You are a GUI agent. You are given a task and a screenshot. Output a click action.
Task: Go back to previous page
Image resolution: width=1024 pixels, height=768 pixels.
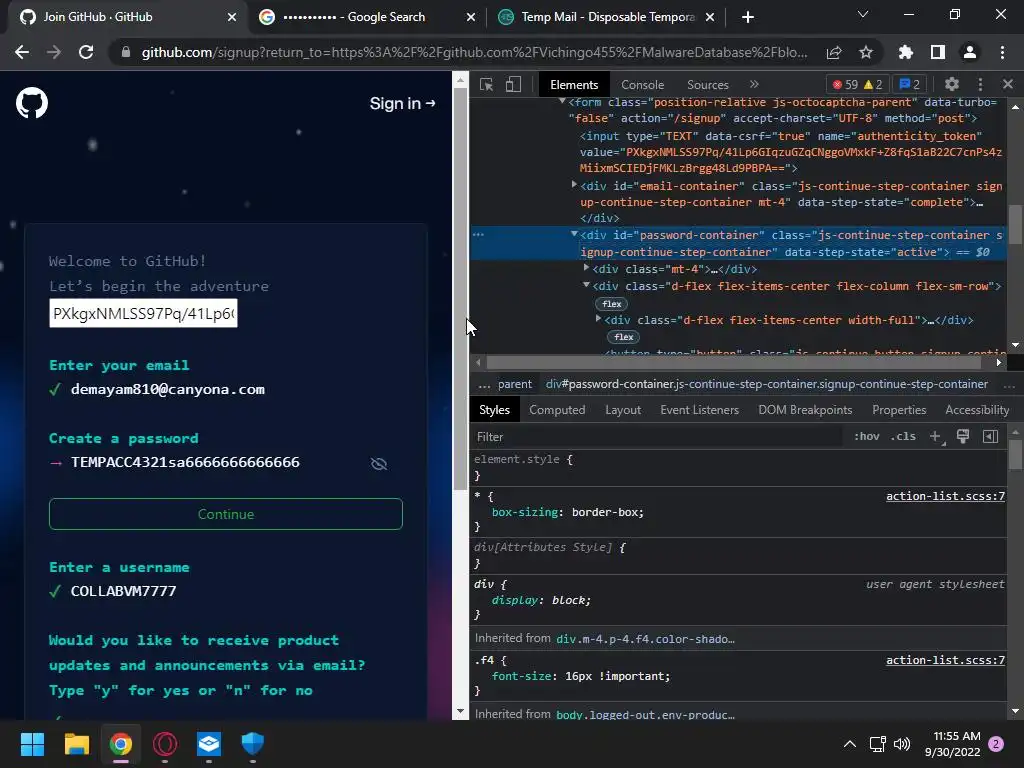22,52
